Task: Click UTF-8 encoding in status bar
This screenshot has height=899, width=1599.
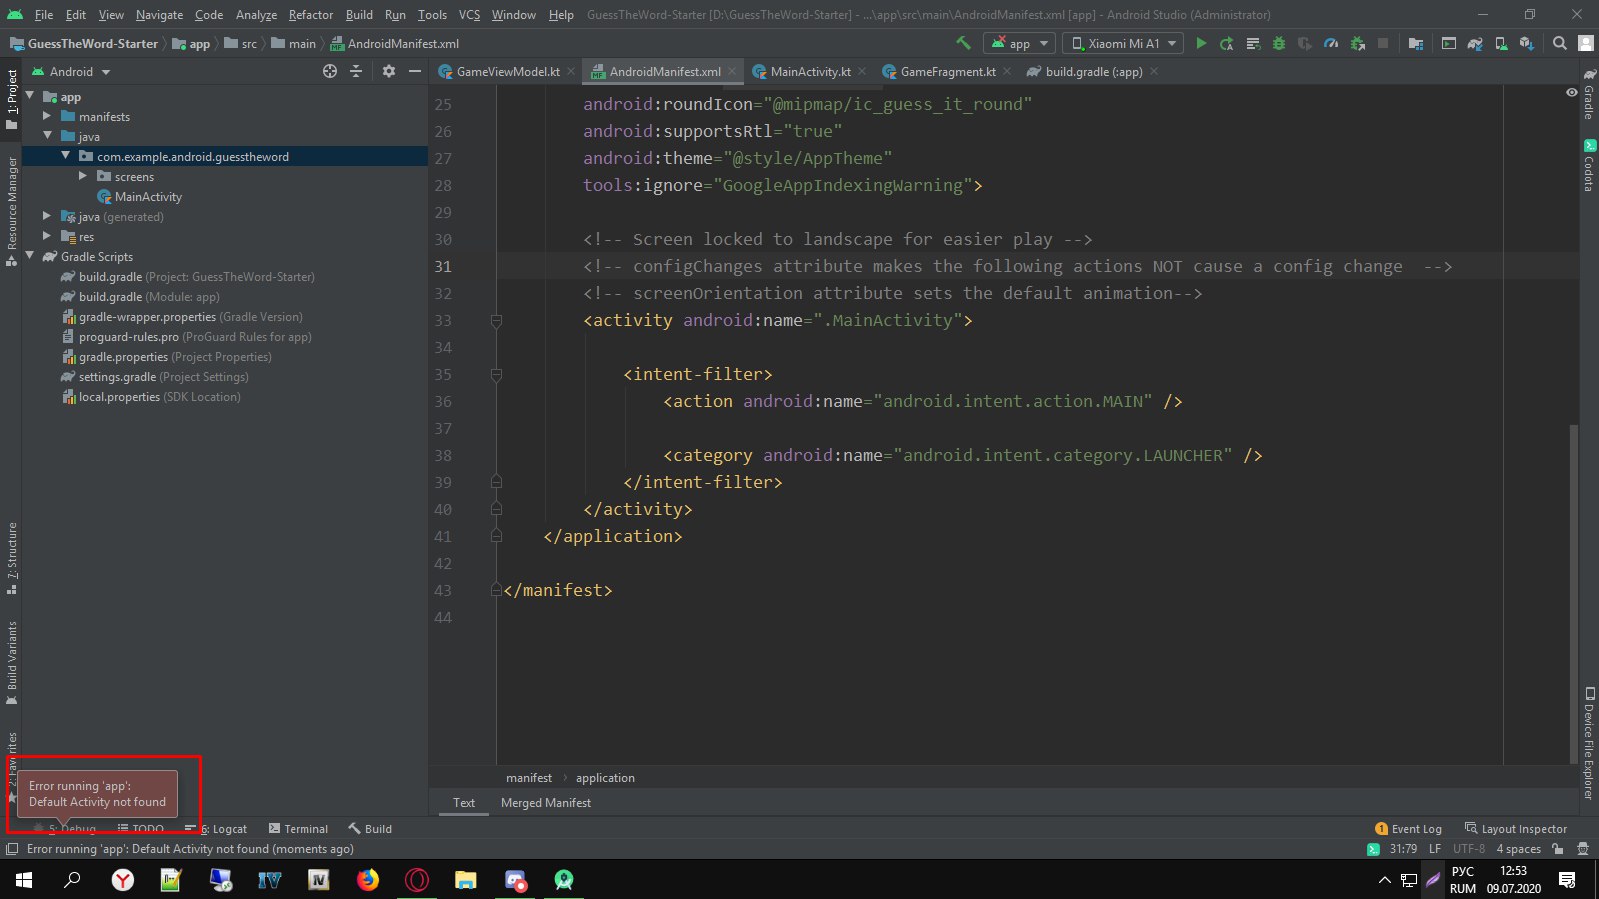Action: tap(1468, 849)
